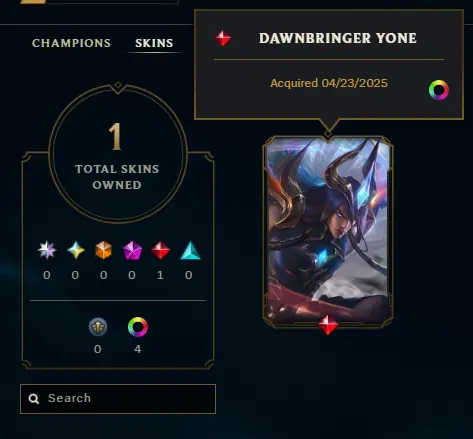Click the magnifying glass search icon
Image resolution: width=473 pixels, height=439 pixels.
[34, 399]
